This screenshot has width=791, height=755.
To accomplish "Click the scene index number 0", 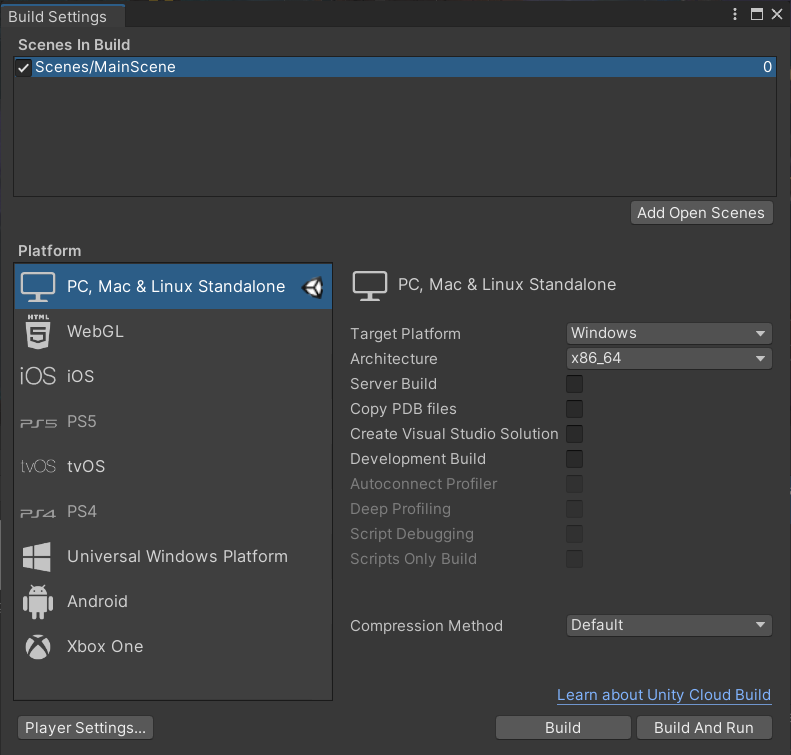I will (x=767, y=67).
